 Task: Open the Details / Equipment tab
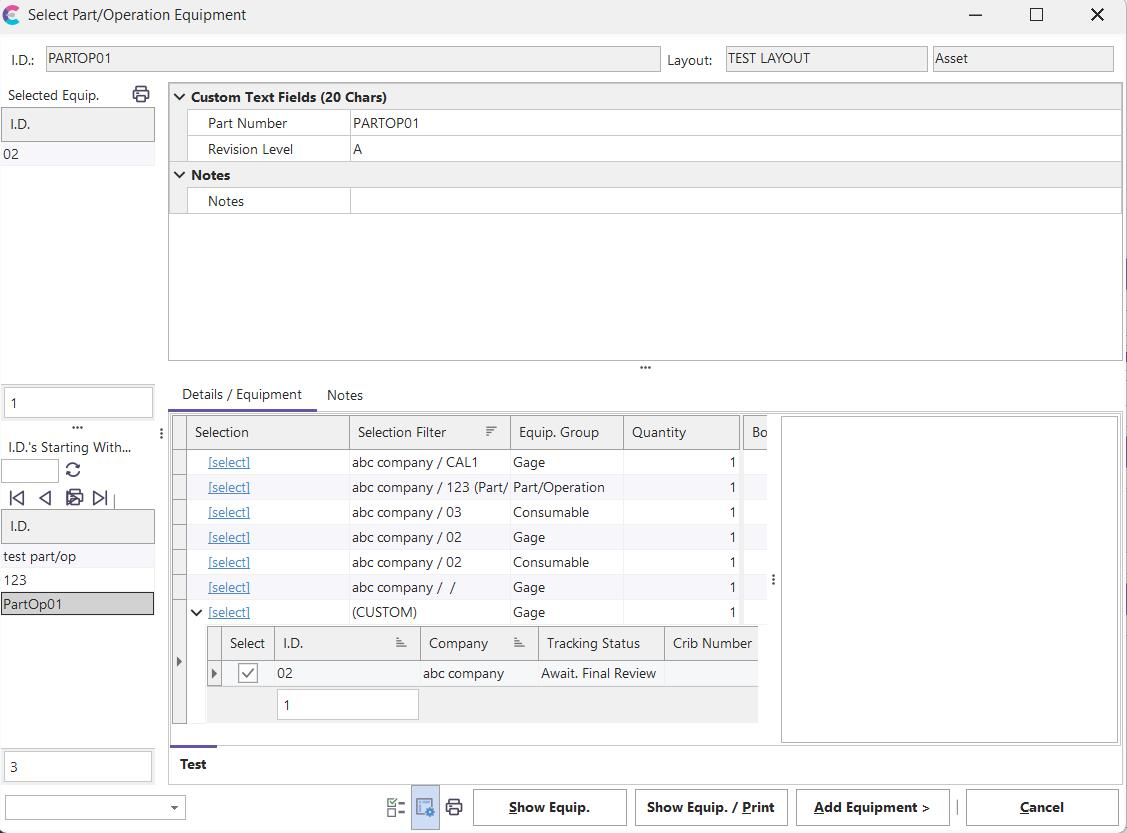241,395
